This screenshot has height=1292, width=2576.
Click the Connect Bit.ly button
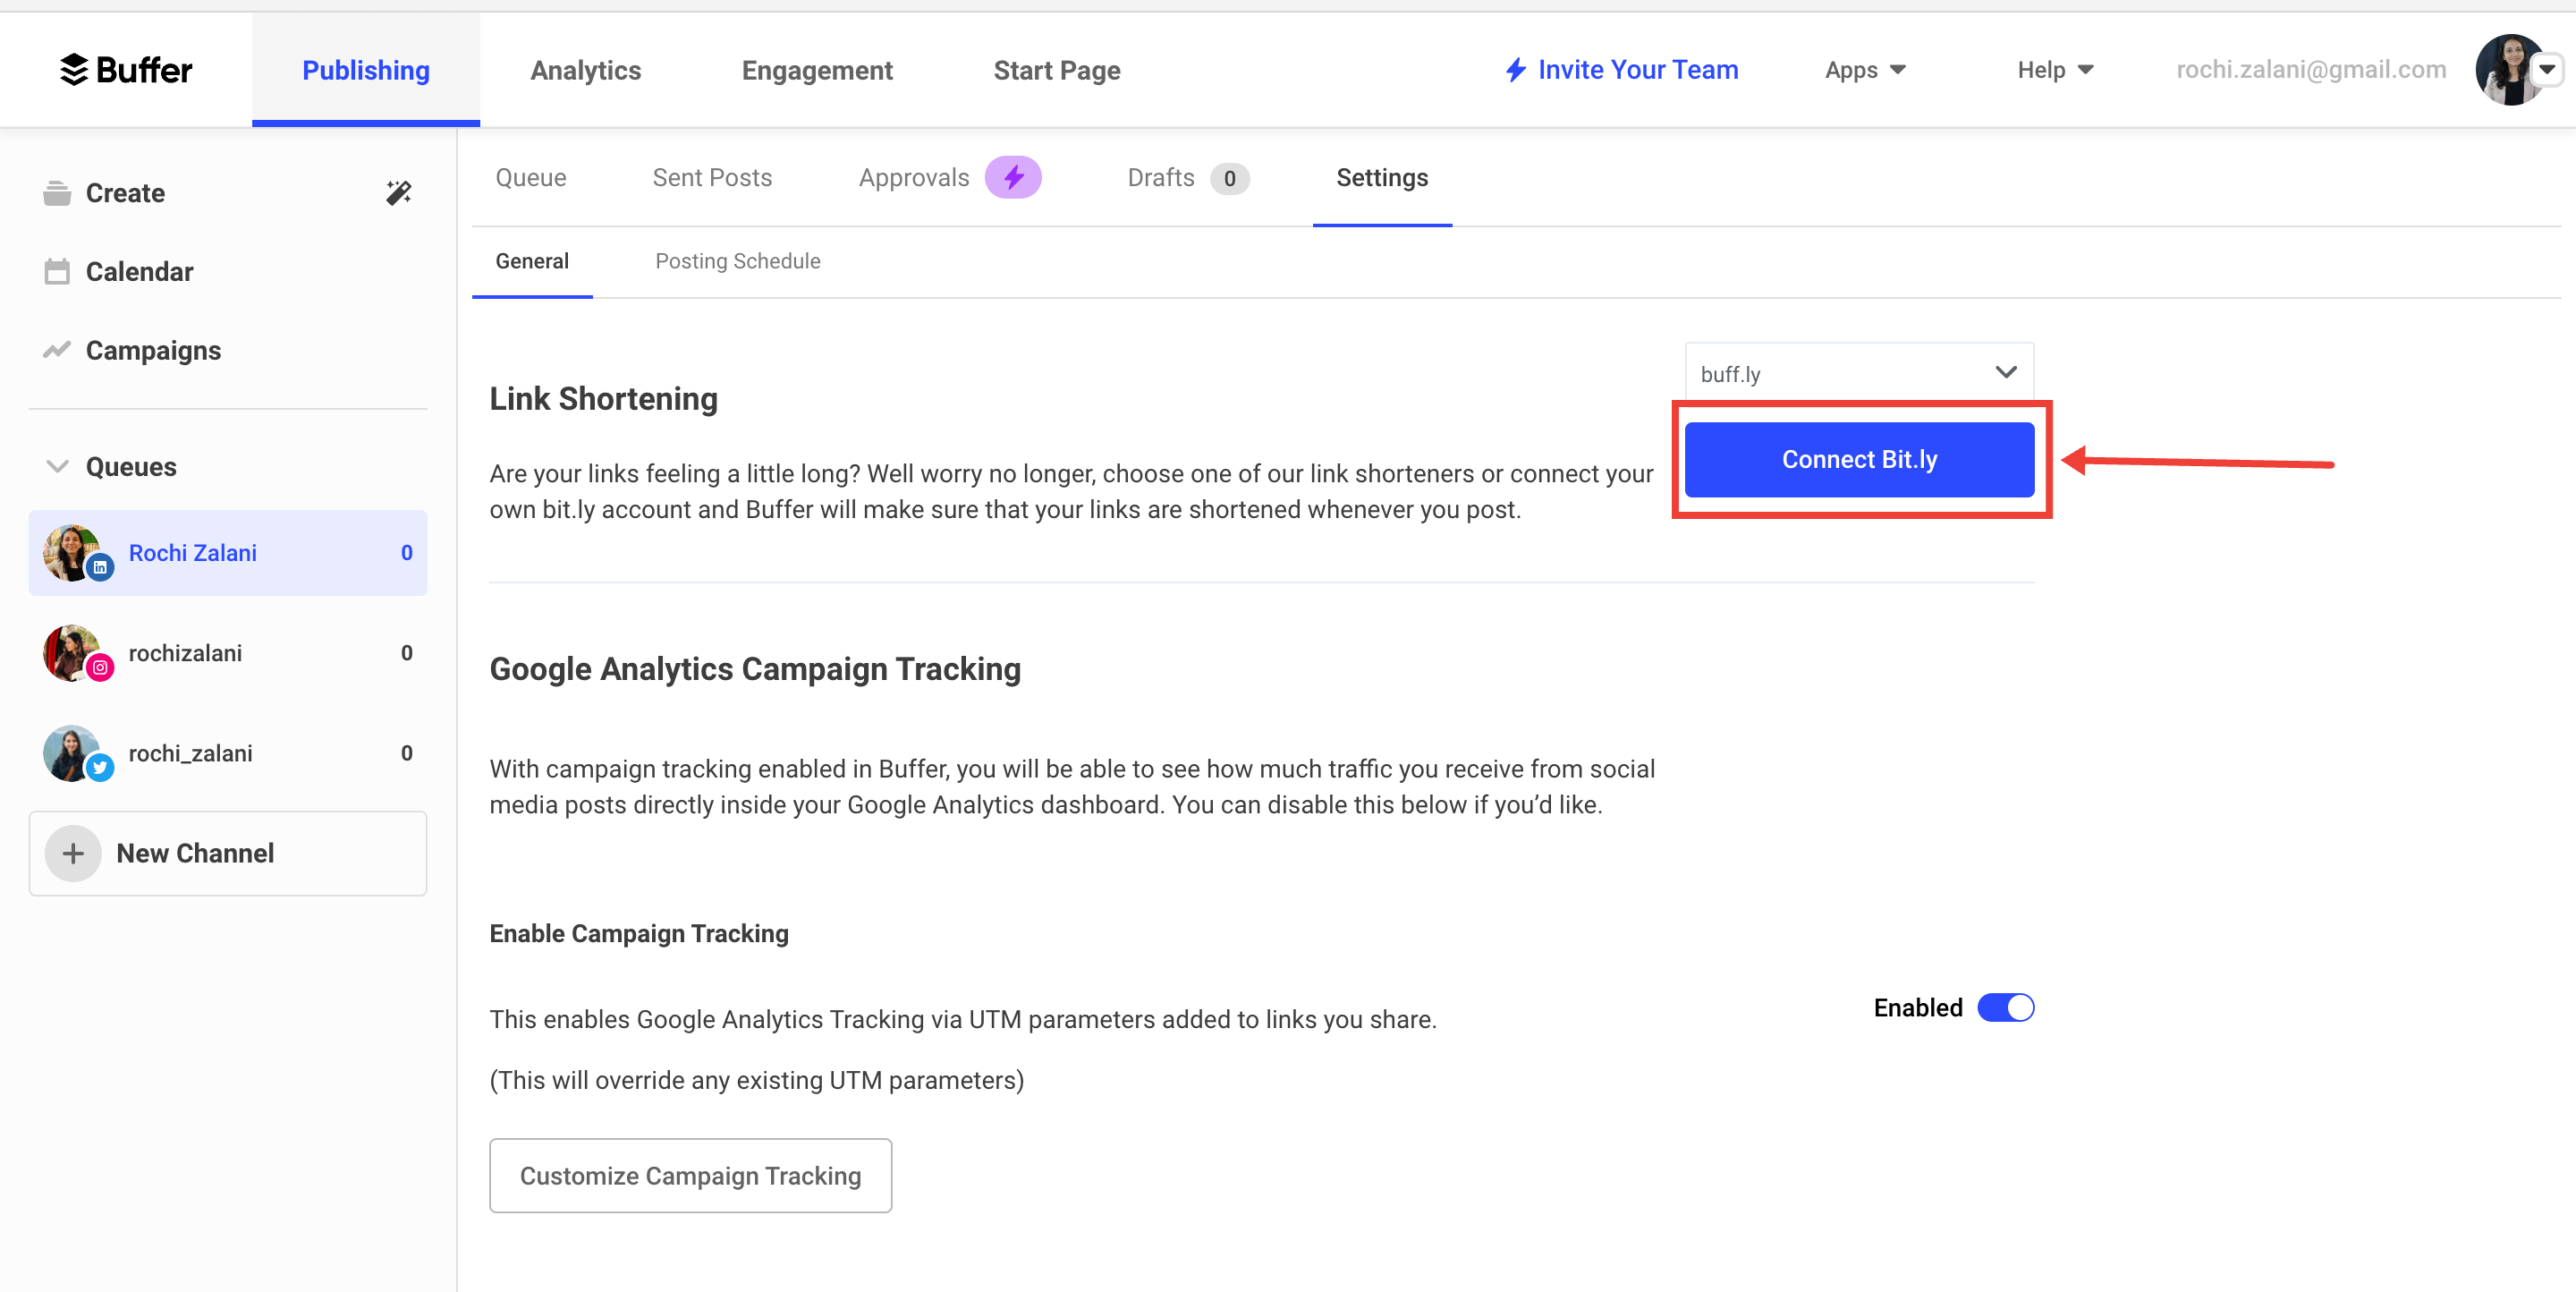point(1856,460)
